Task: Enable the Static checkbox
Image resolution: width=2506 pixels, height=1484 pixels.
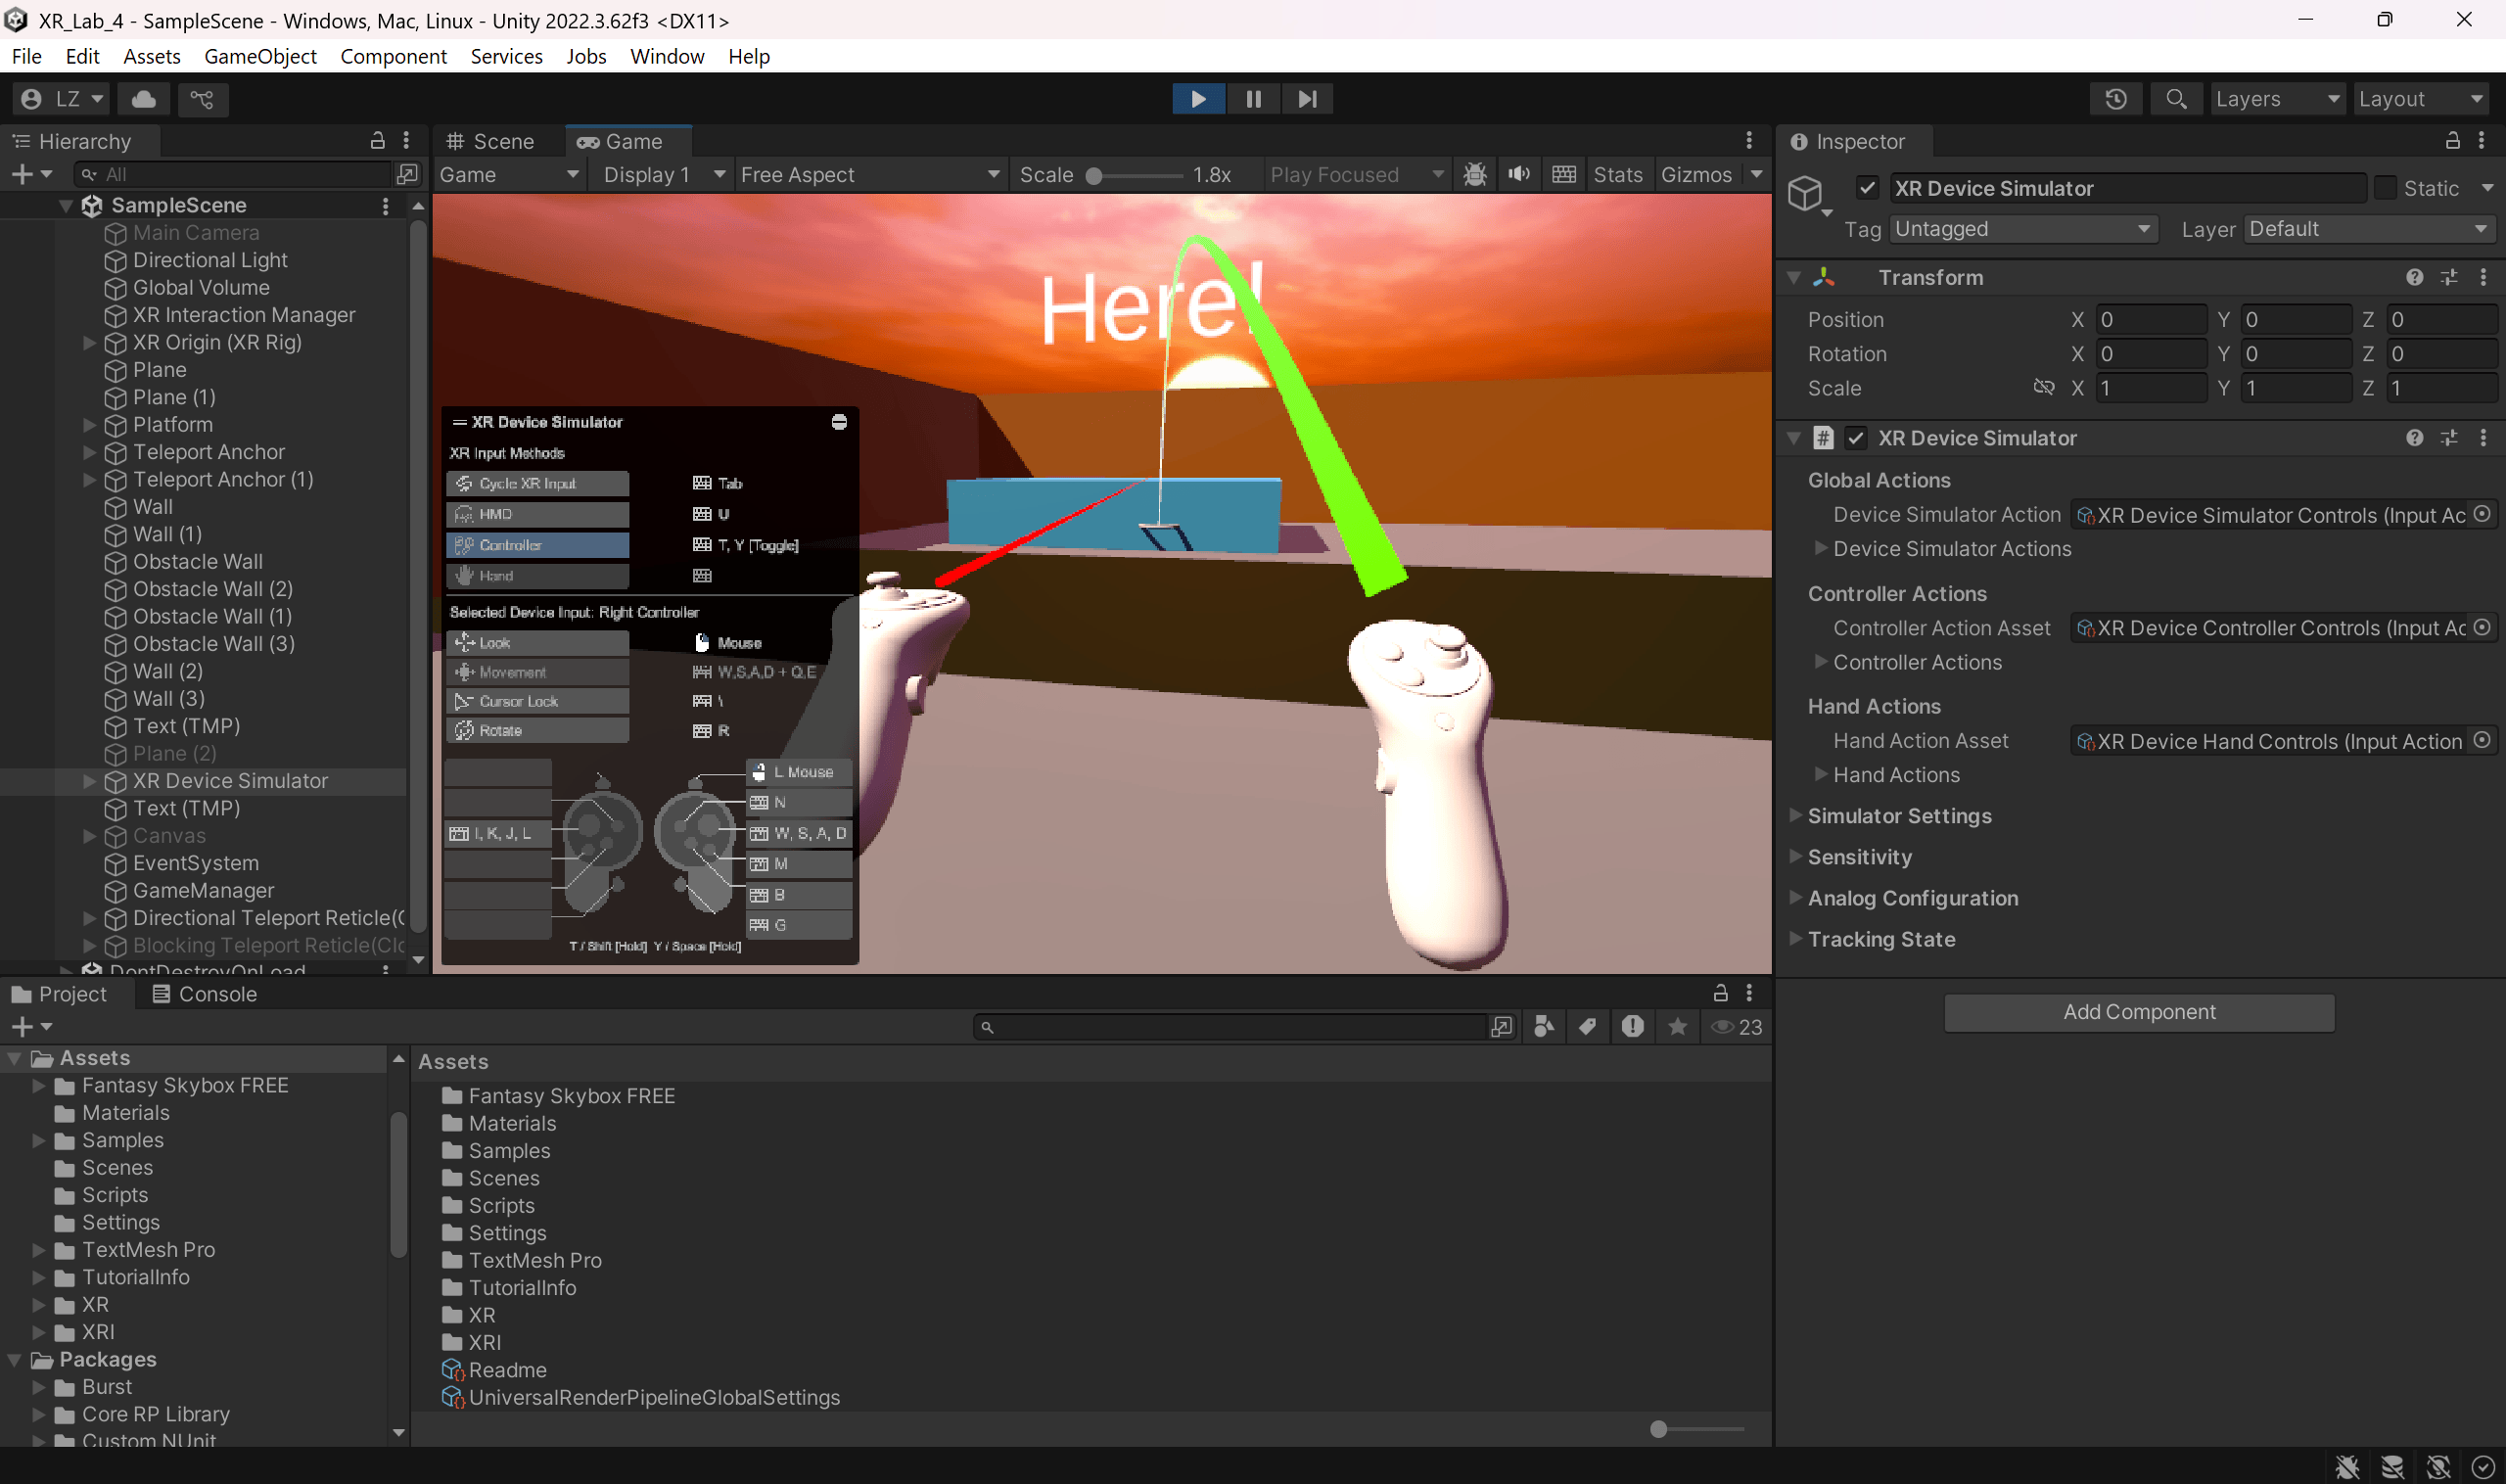Action: (x=2385, y=188)
